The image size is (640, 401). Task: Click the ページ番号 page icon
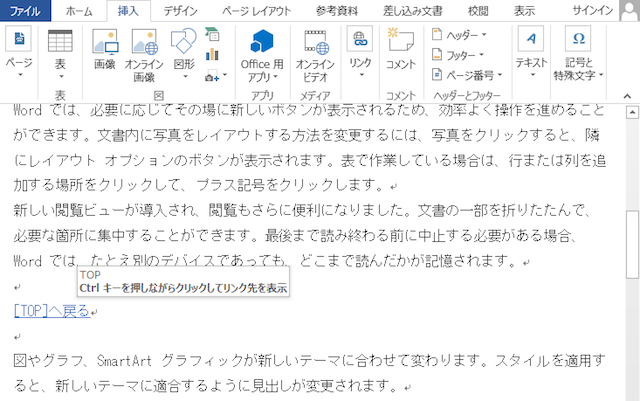(437, 74)
